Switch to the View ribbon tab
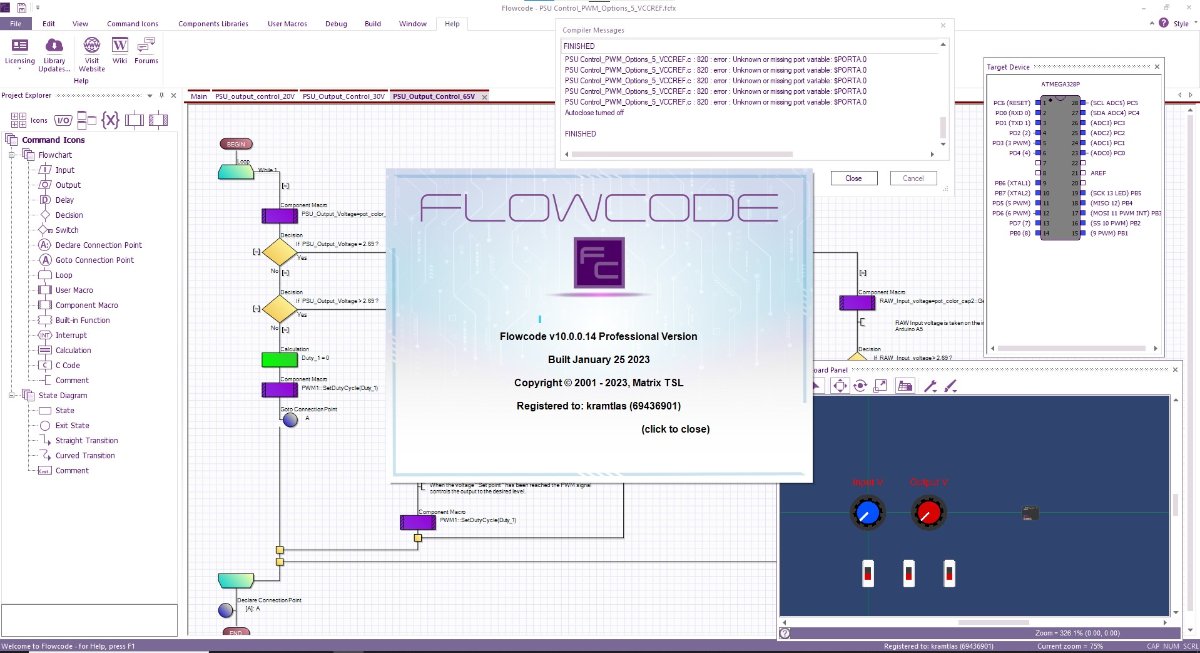The width and height of the screenshot is (1200, 653). pyautogui.click(x=80, y=23)
